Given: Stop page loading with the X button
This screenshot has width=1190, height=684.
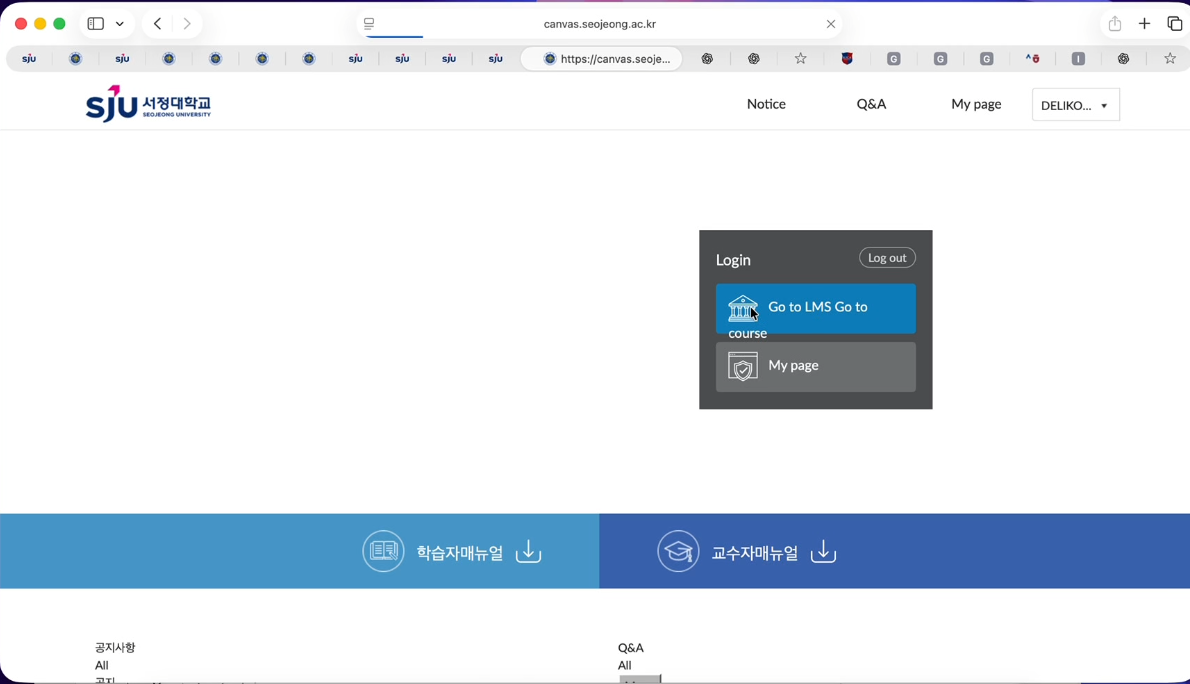Looking at the screenshot, I should 831,24.
